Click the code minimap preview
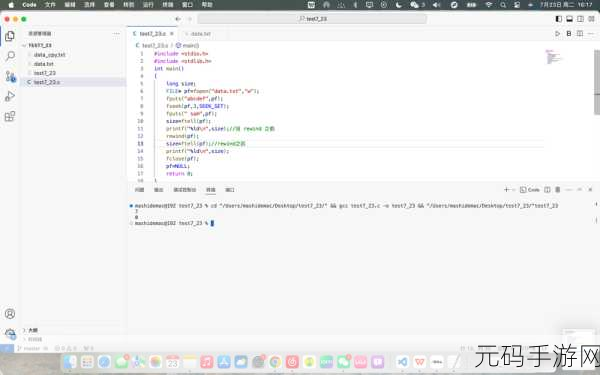600x375 pixels. [553, 57]
